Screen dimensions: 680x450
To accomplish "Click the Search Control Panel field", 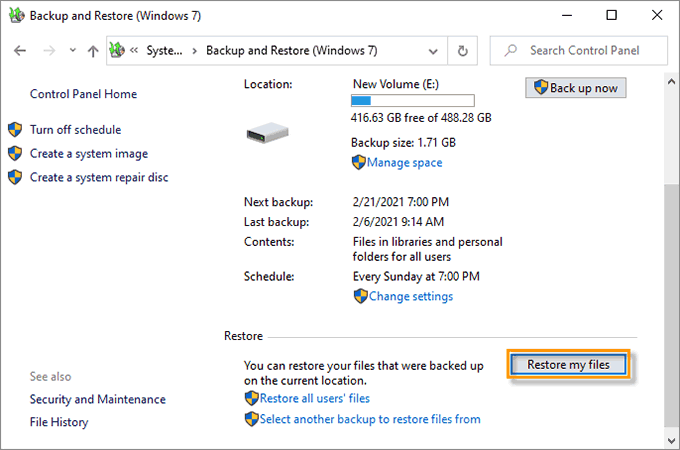I will point(579,51).
